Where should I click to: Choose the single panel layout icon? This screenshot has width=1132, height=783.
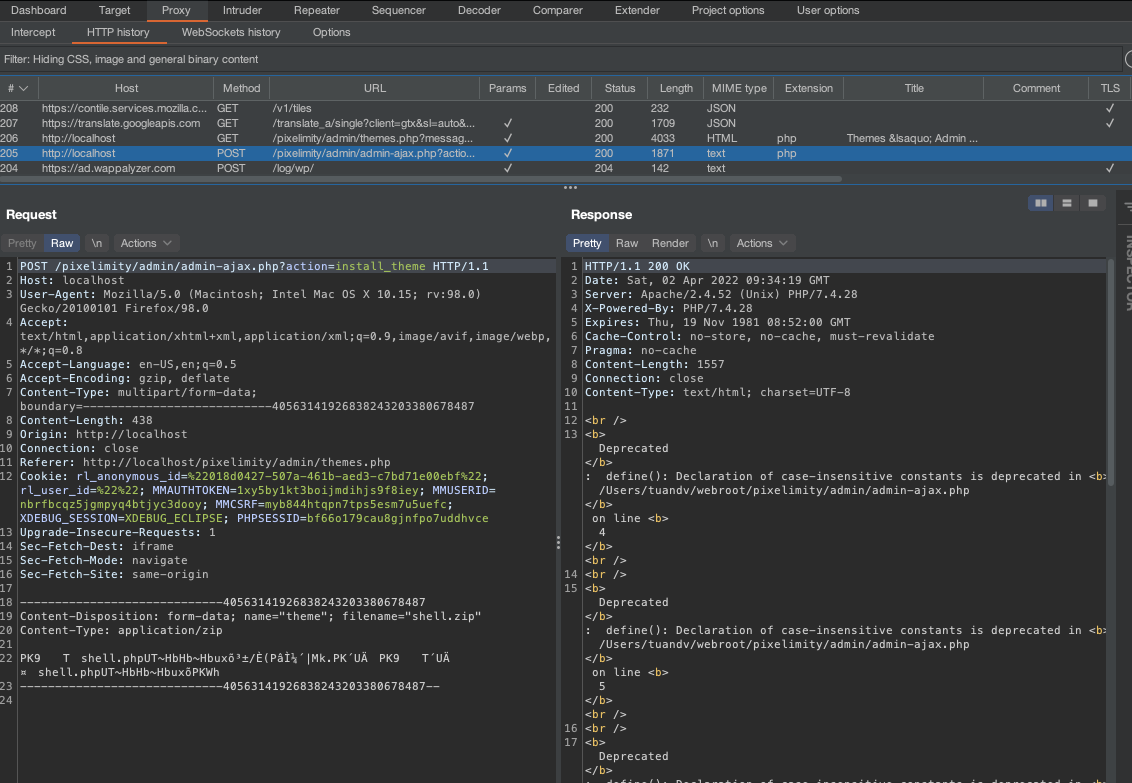(1092, 202)
